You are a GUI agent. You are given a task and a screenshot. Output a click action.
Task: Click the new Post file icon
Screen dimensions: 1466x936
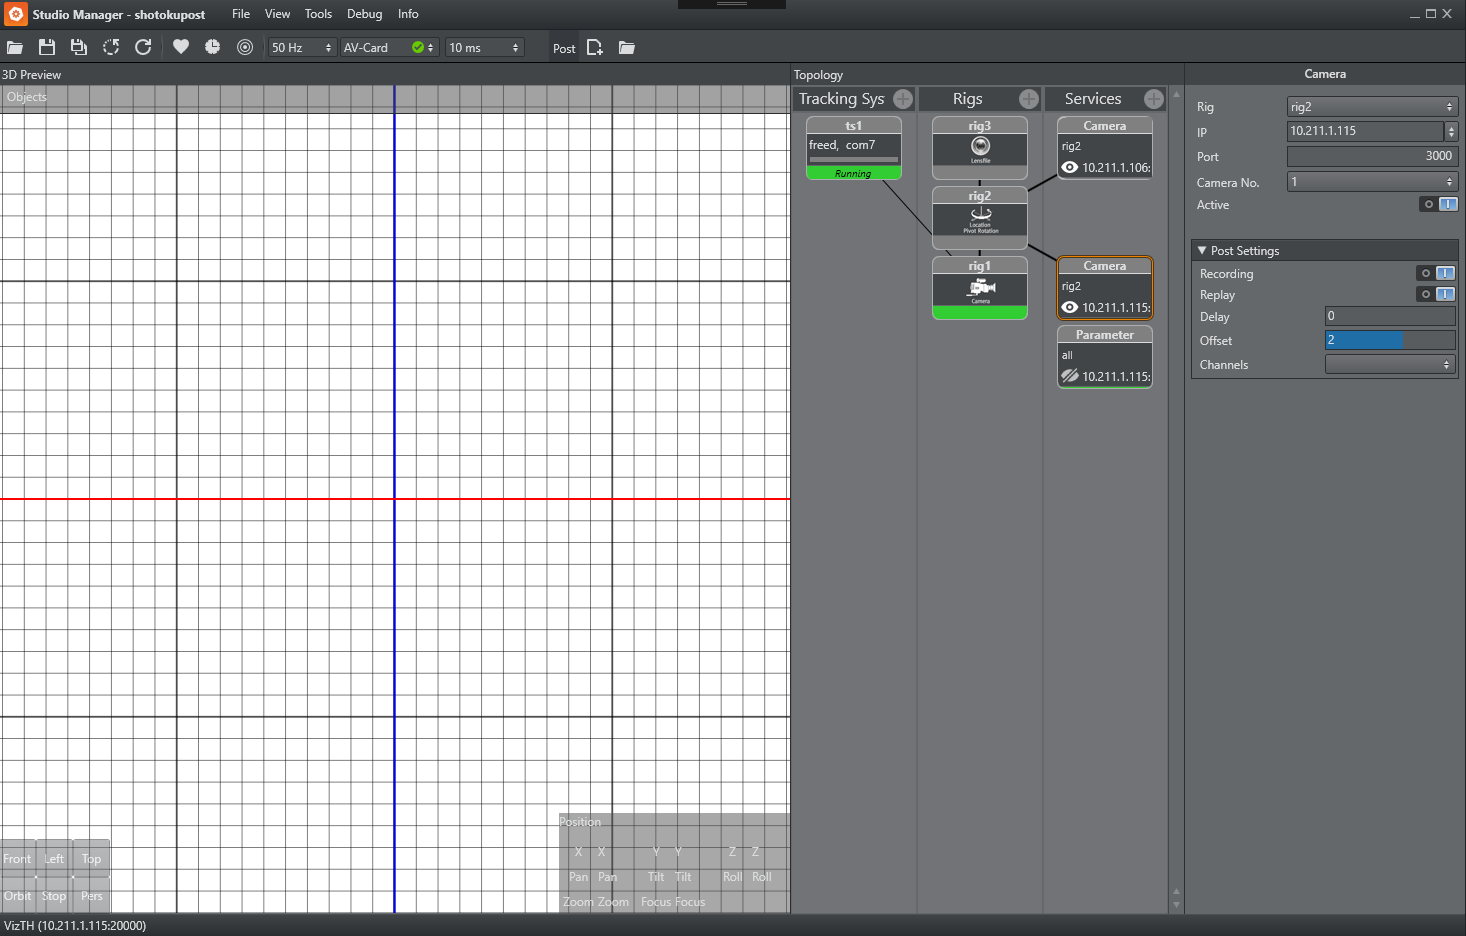(595, 48)
